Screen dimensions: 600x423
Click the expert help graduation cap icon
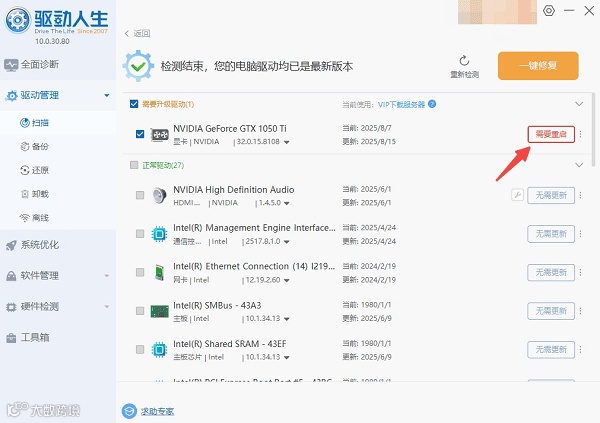tap(129, 411)
